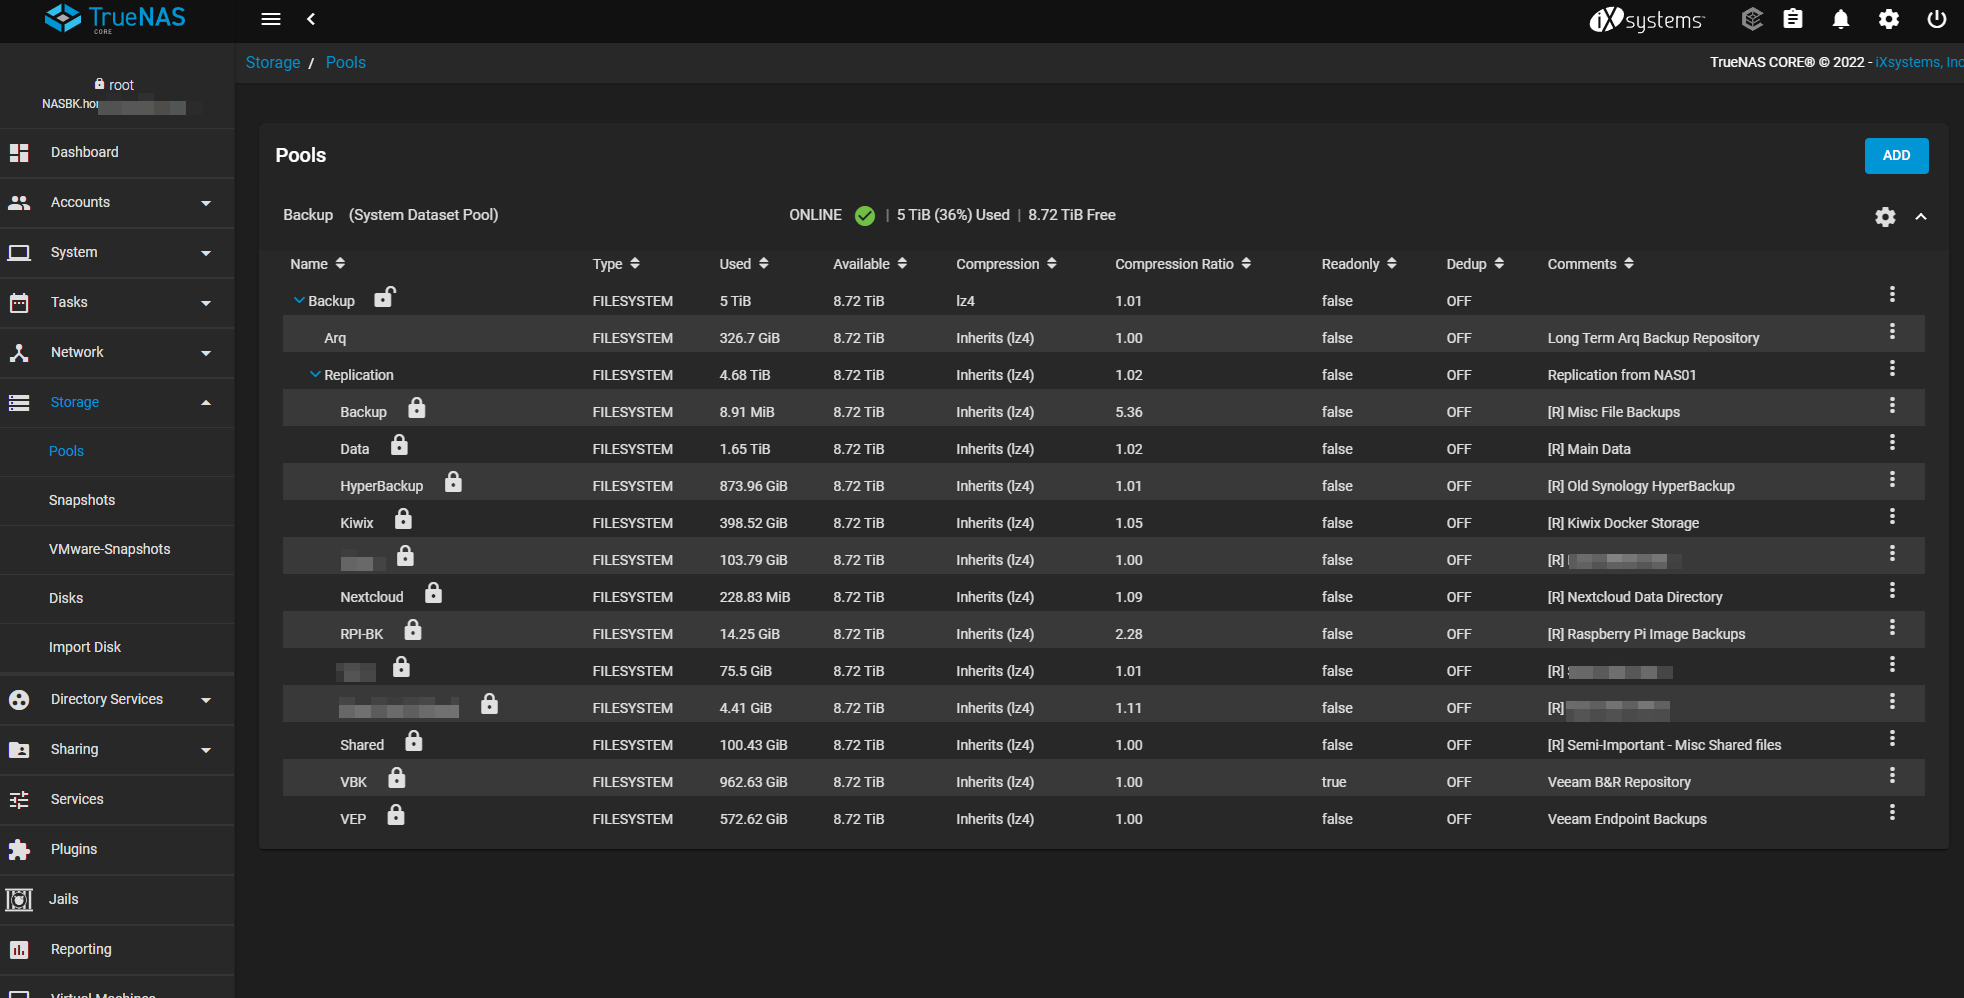
Task: Expand the Directory Services menu
Action: [x=117, y=700]
